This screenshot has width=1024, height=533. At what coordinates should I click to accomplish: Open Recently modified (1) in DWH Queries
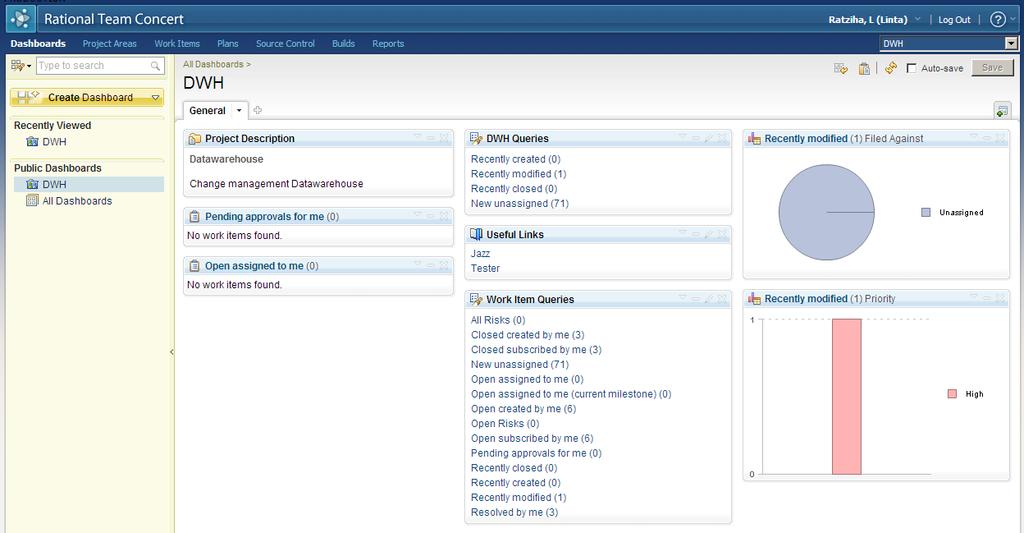tap(519, 174)
